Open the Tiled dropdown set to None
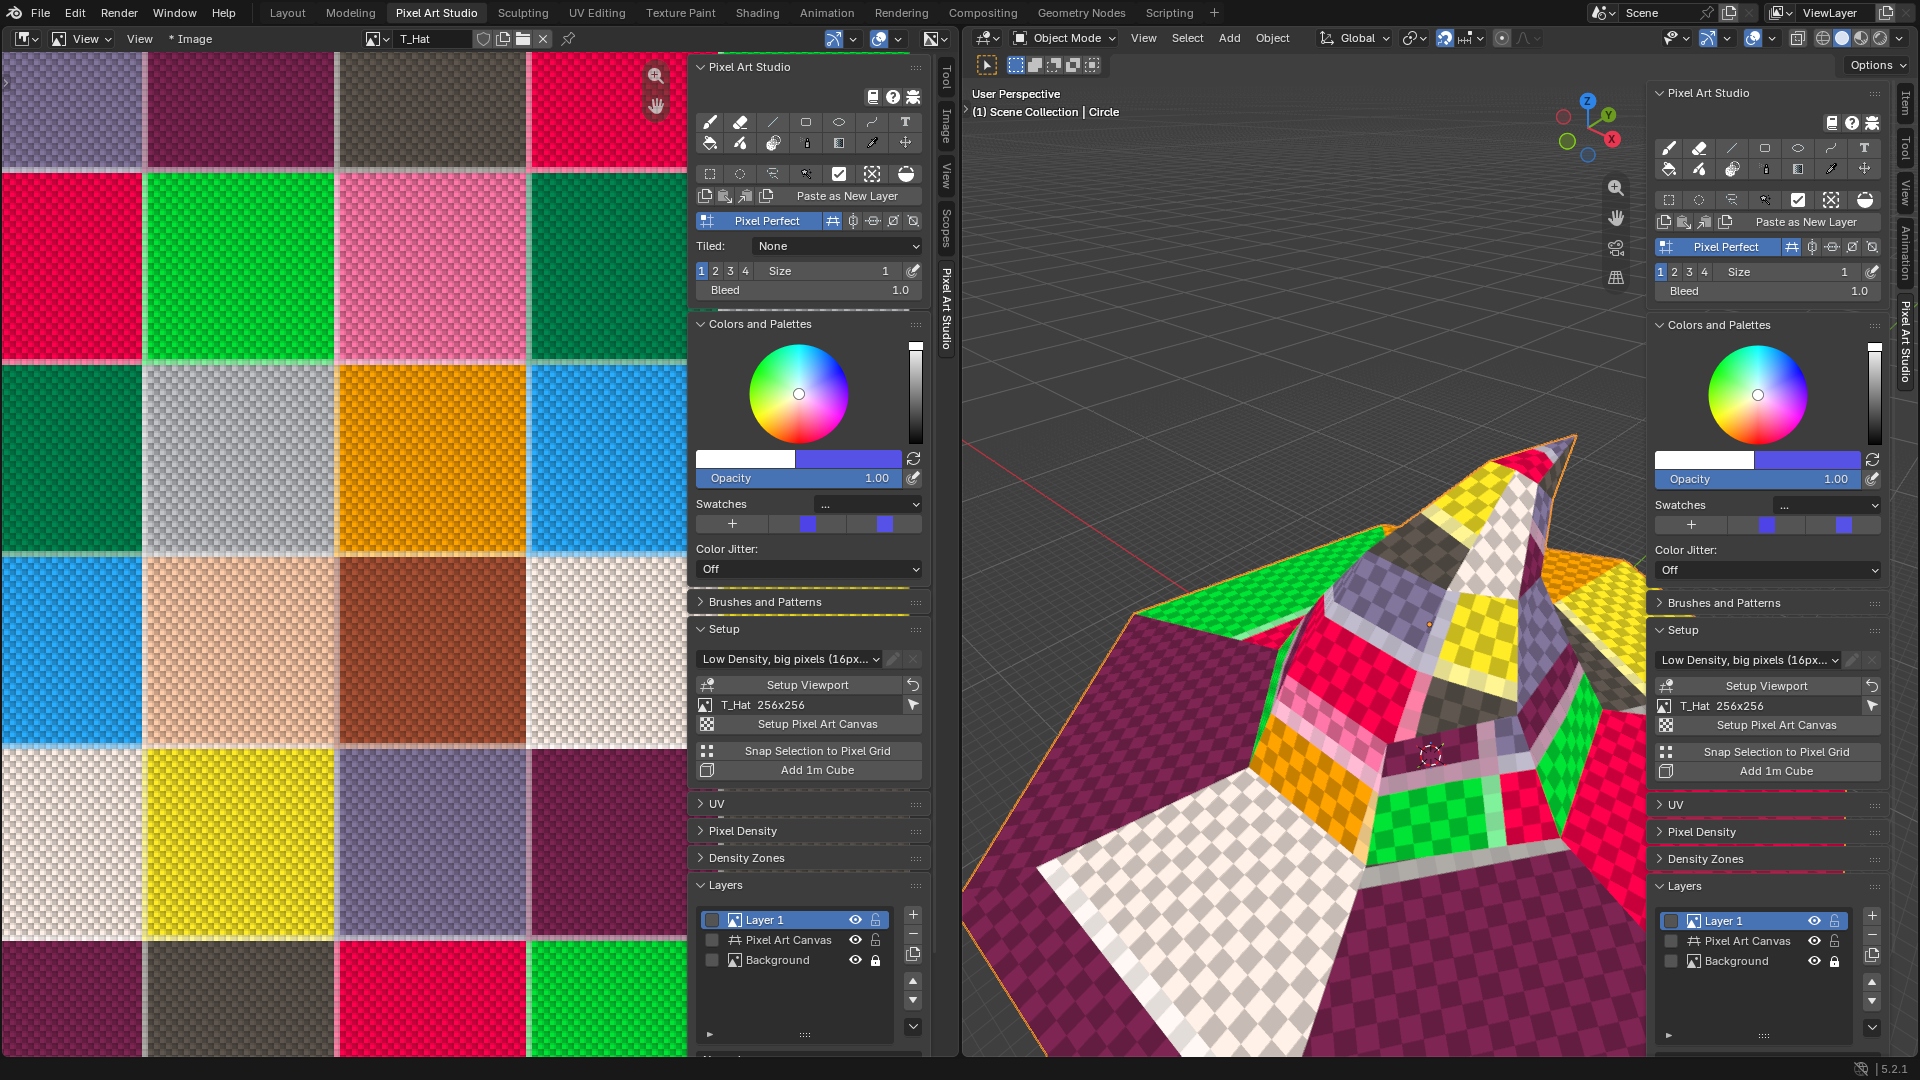The width and height of the screenshot is (1920, 1080). (838, 246)
